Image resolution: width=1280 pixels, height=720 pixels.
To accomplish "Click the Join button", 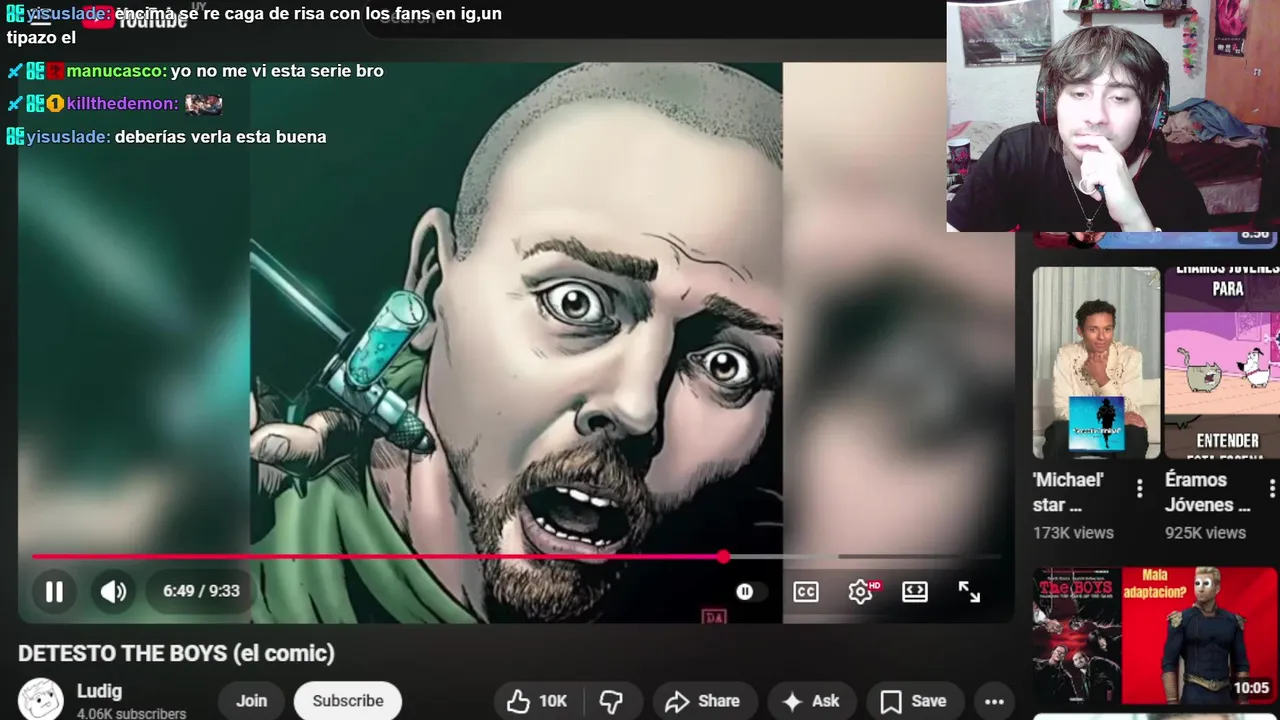I will [x=251, y=701].
